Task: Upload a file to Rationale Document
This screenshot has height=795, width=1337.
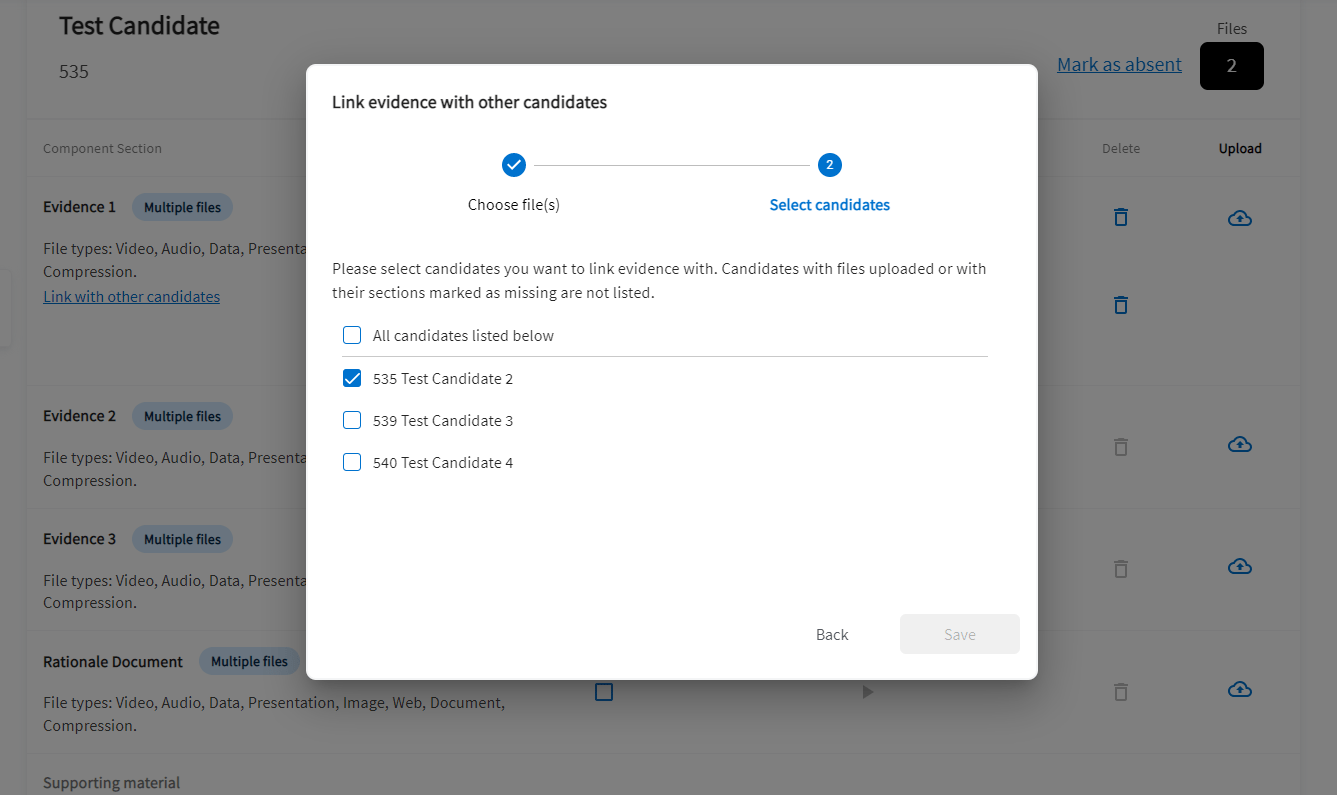Action: [x=1239, y=689]
